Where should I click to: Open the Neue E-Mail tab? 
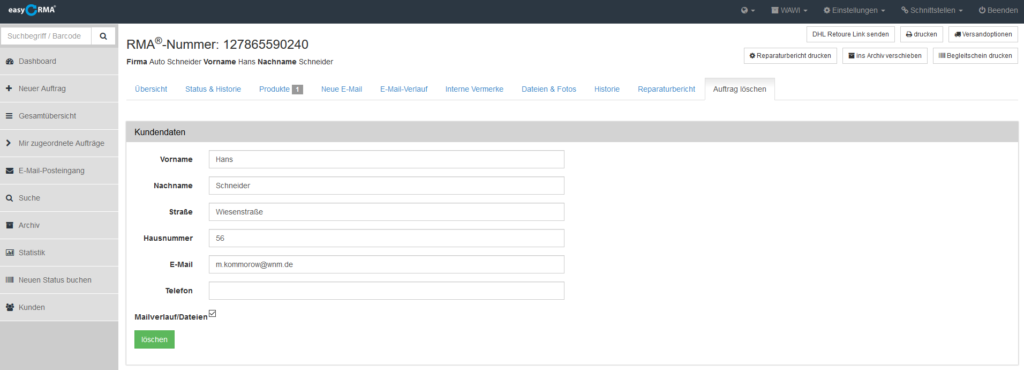(x=342, y=89)
